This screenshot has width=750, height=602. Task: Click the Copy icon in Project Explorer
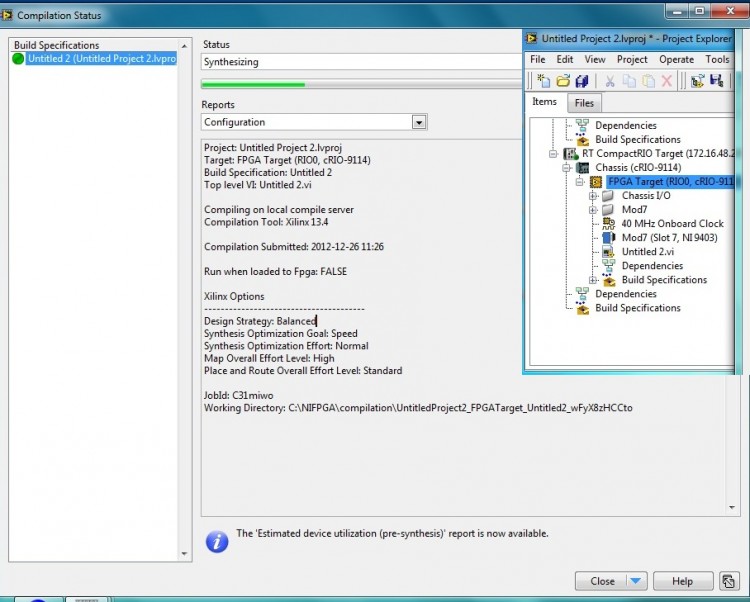(x=629, y=81)
